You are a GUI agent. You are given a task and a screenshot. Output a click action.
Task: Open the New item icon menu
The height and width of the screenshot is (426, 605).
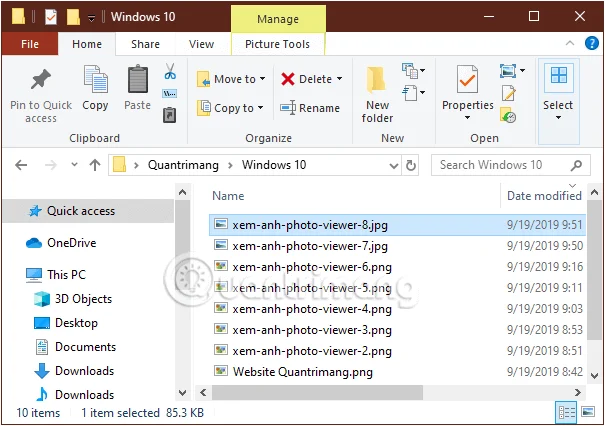coord(414,71)
